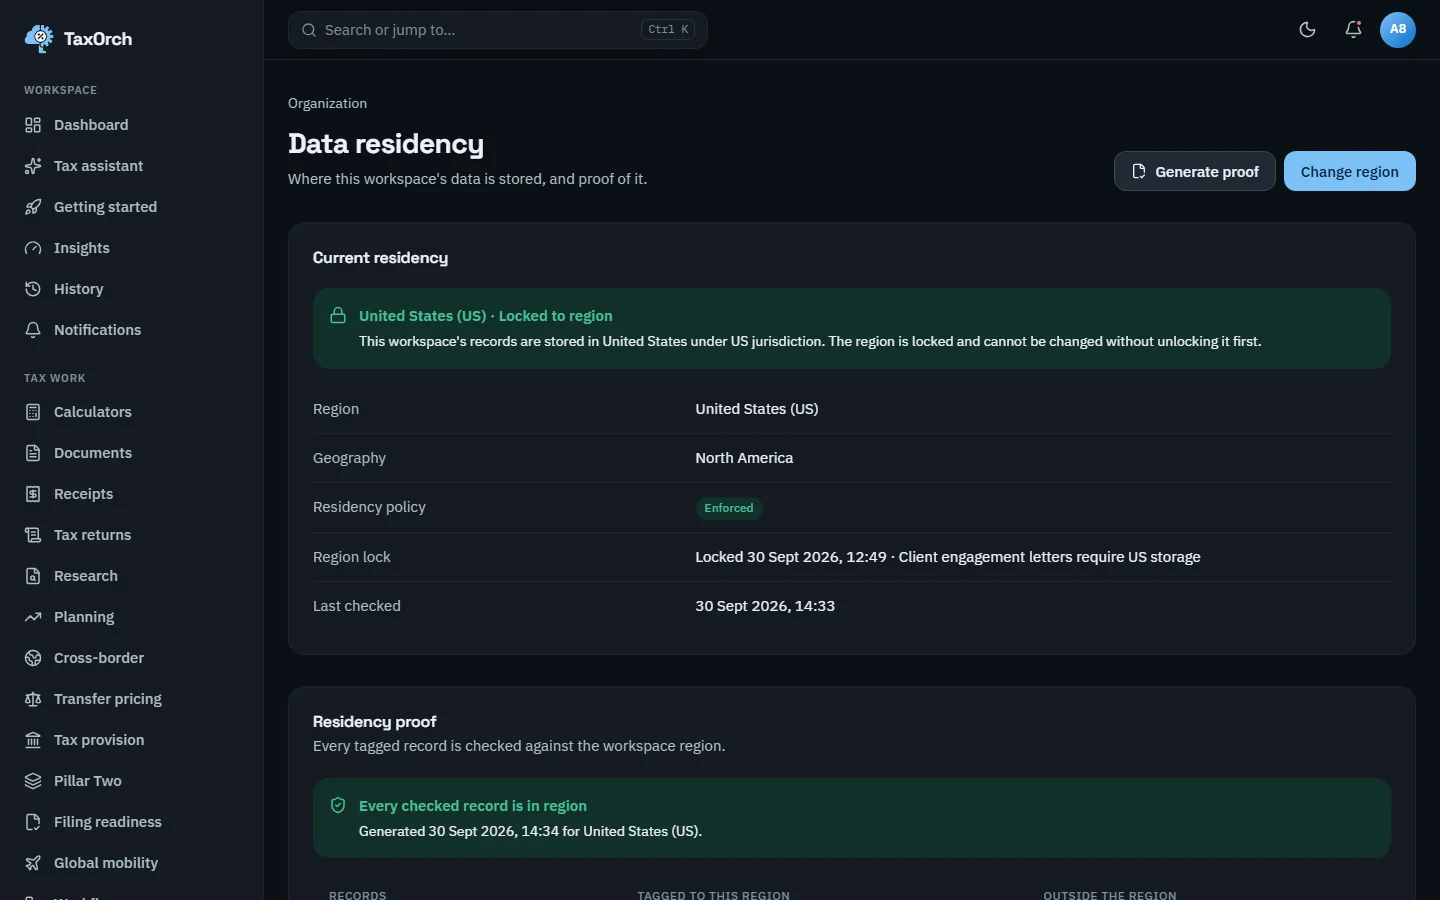Click the Global mobility plane icon
The height and width of the screenshot is (900, 1440).
coord(33,863)
